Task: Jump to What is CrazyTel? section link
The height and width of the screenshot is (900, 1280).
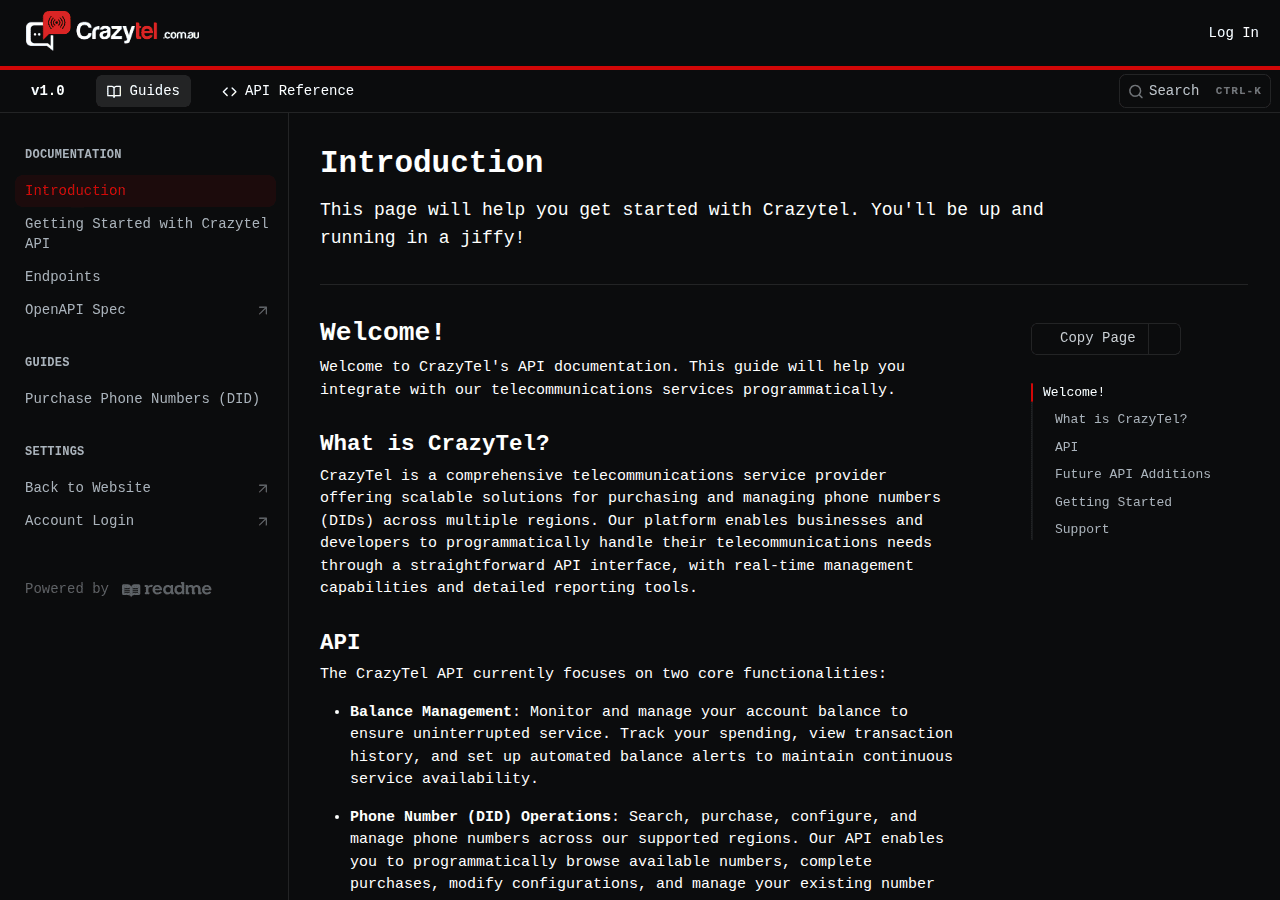Action: [x=1121, y=420]
